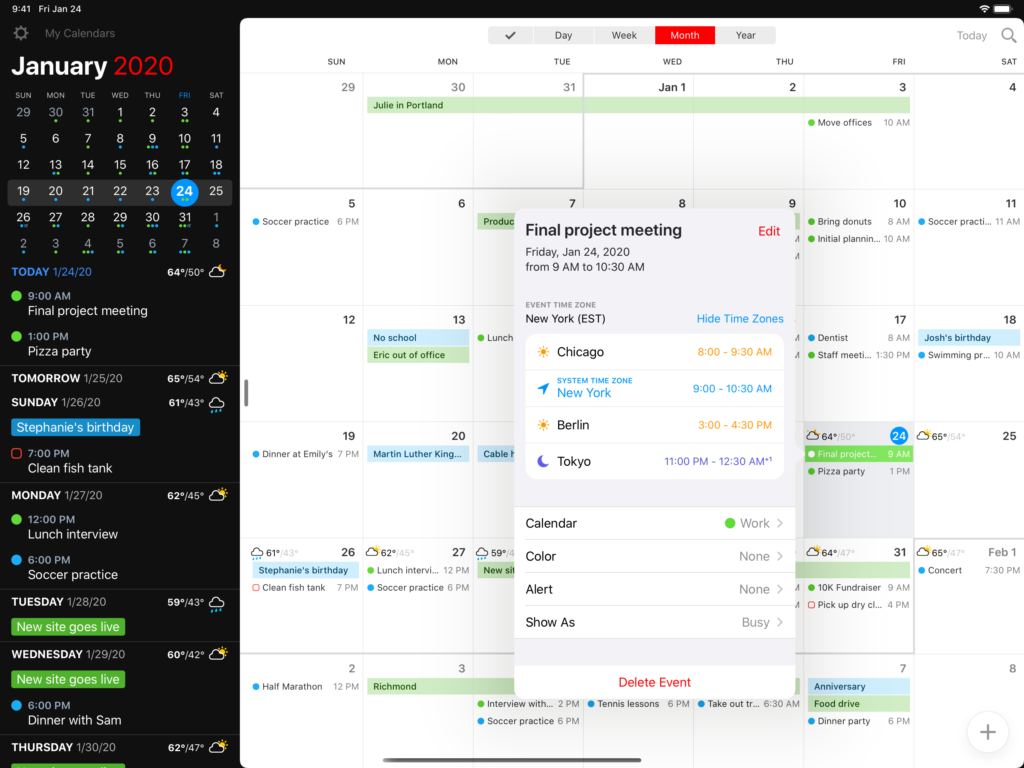Hide Time Zones in event popup
The image size is (1024, 768).
pyautogui.click(x=740, y=319)
